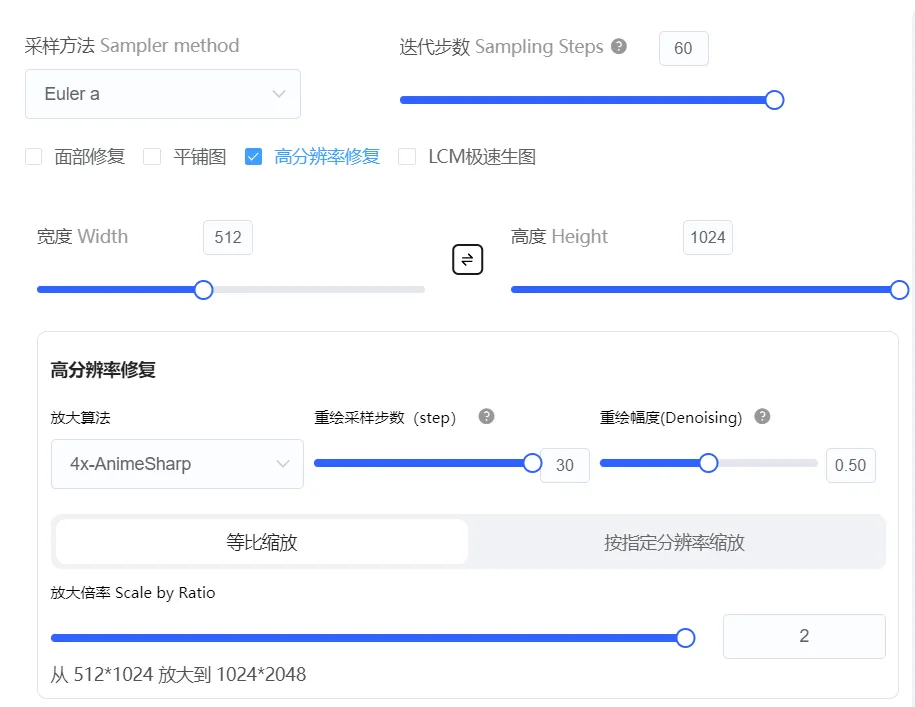The image size is (915, 707).
Task: Click the Width input field showing 512
Action: (228, 238)
